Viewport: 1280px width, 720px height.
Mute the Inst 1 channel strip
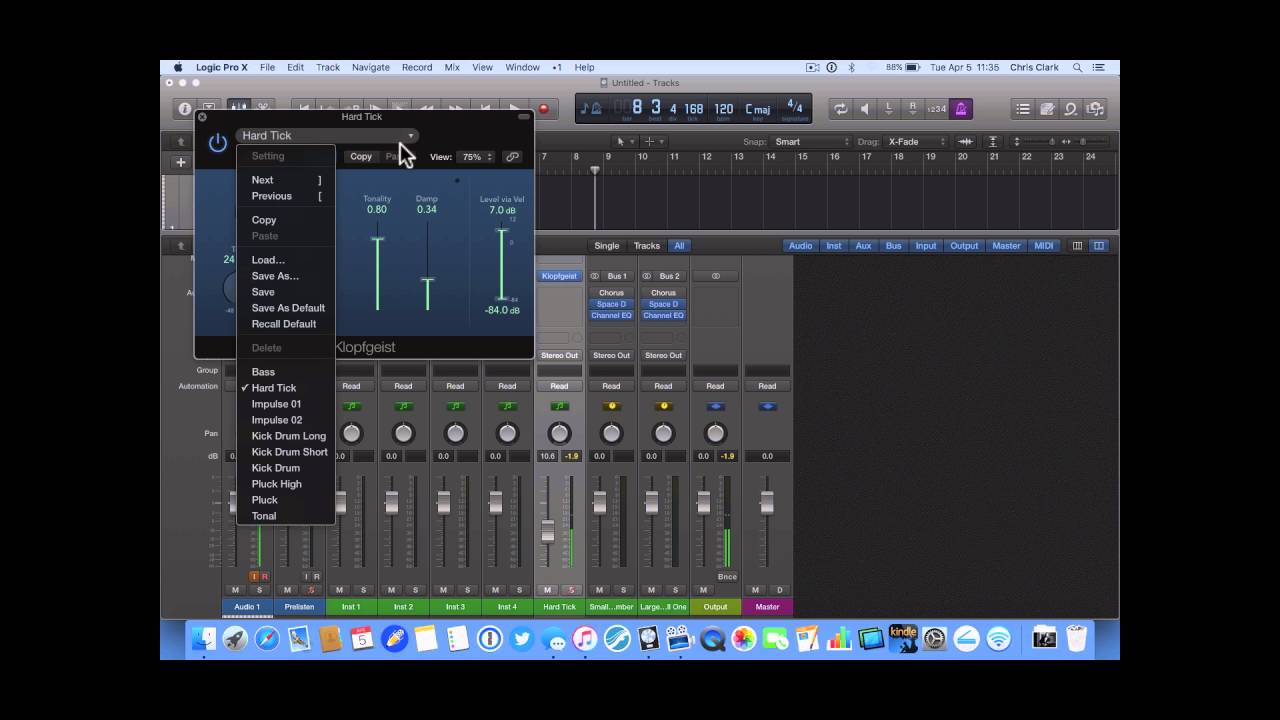[339, 590]
